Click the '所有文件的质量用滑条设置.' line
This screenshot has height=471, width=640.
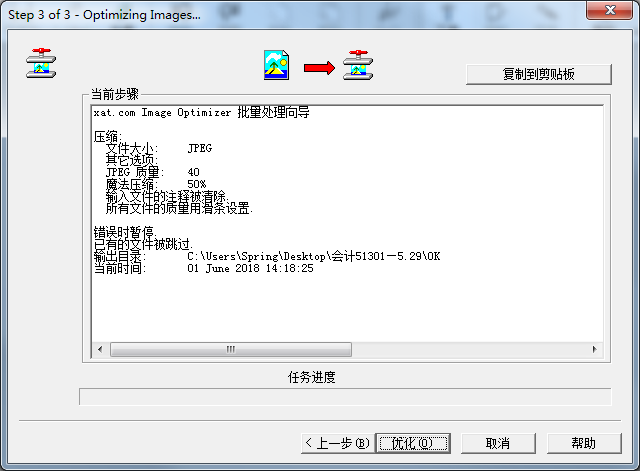point(179,208)
